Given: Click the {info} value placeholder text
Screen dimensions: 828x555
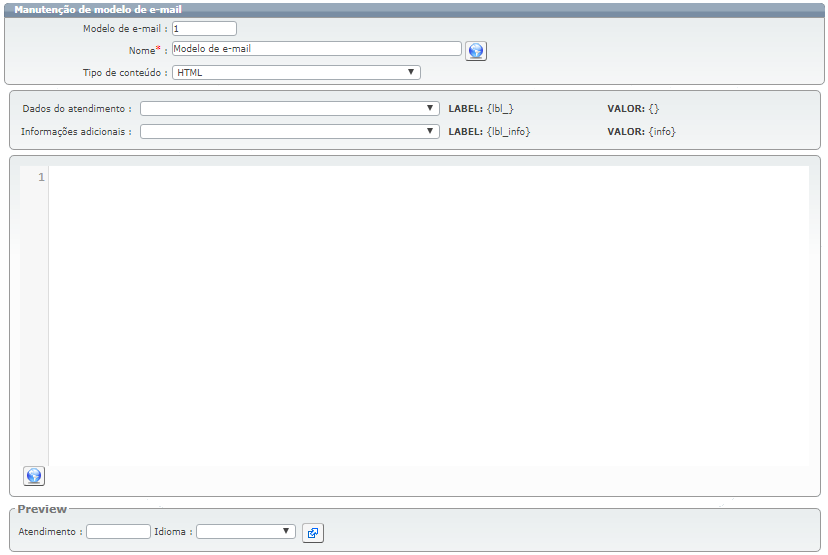Looking at the screenshot, I should tap(662, 131).
